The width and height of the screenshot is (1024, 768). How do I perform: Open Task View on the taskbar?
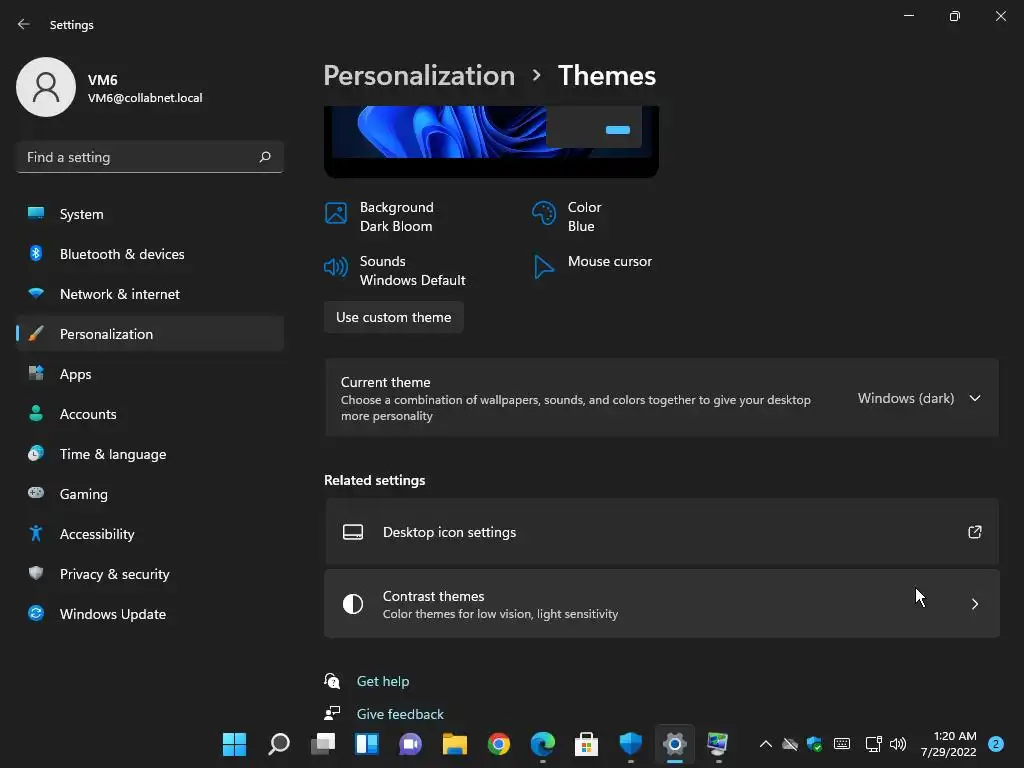click(x=323, y=744)
